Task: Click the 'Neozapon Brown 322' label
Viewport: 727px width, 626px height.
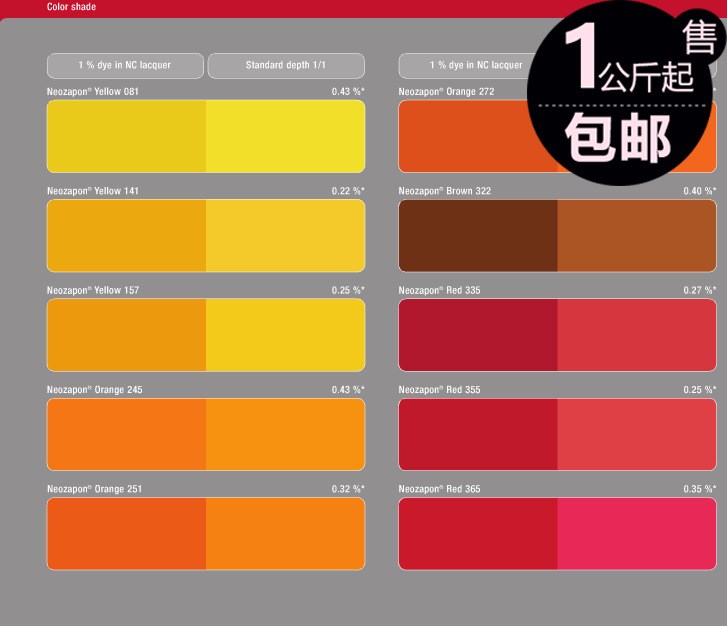Action: pos(445,191)
